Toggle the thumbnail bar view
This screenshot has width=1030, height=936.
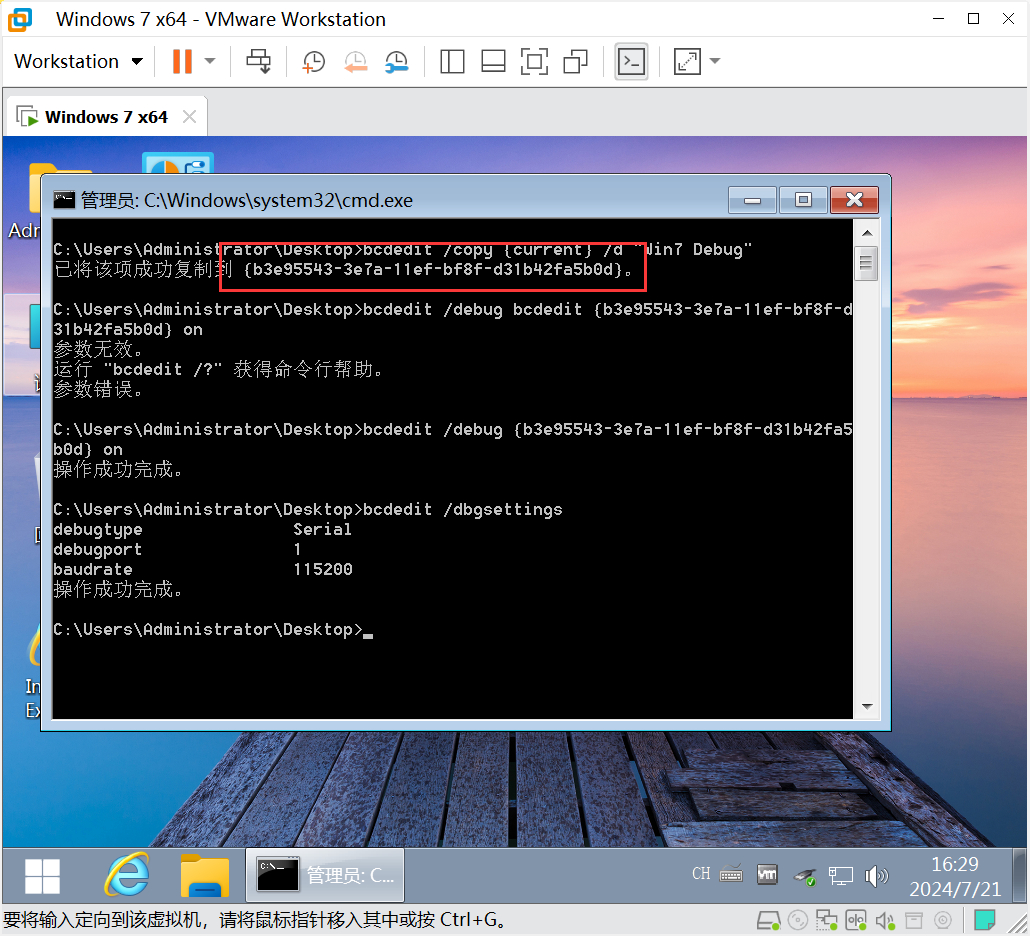pyautogui.click(x=493, y=61)
